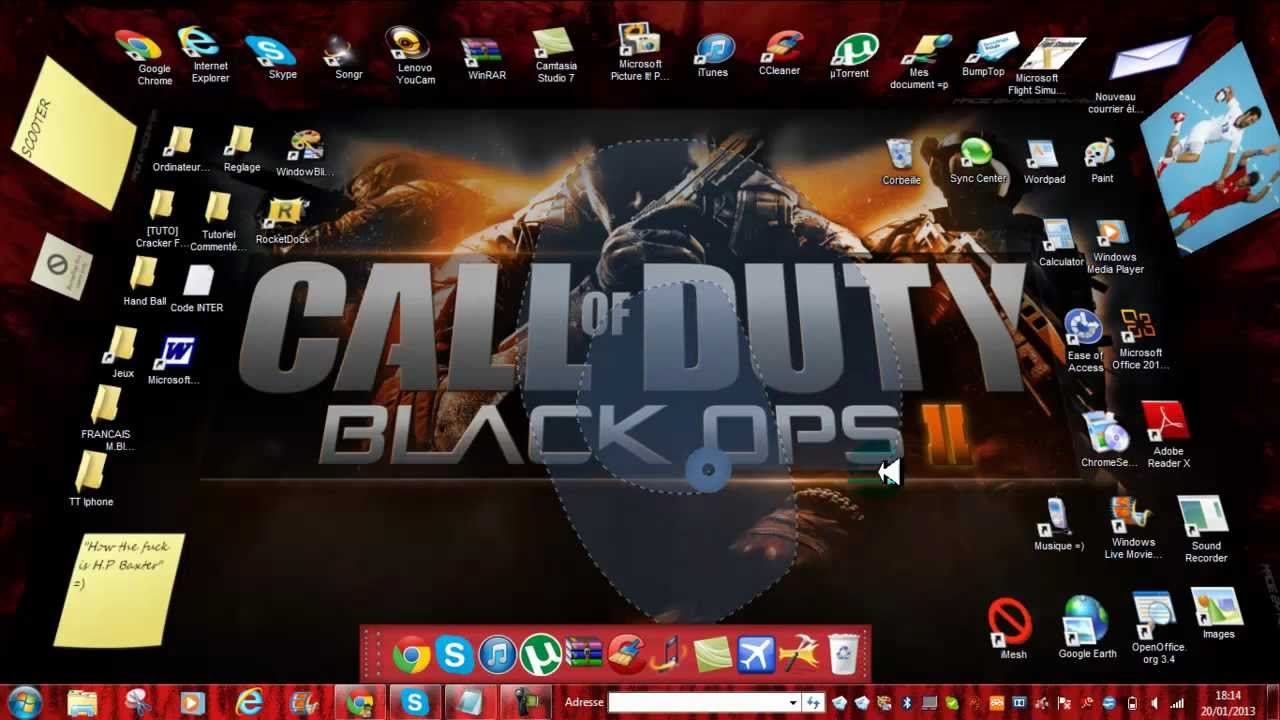Click the airplane icon in RocketDock

pos(757,656)
